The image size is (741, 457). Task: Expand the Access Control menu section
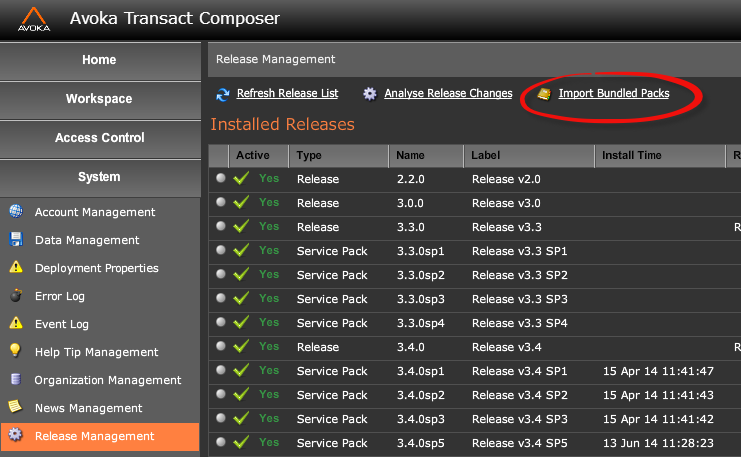pyautogui.click(x=100, y=138)
